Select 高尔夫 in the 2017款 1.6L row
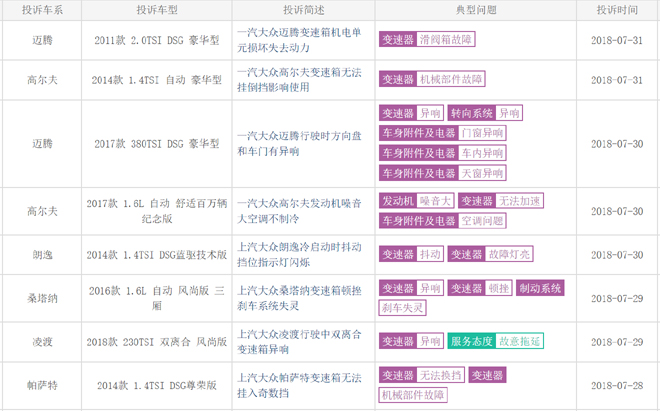The image size is (660, 411). 42,211
